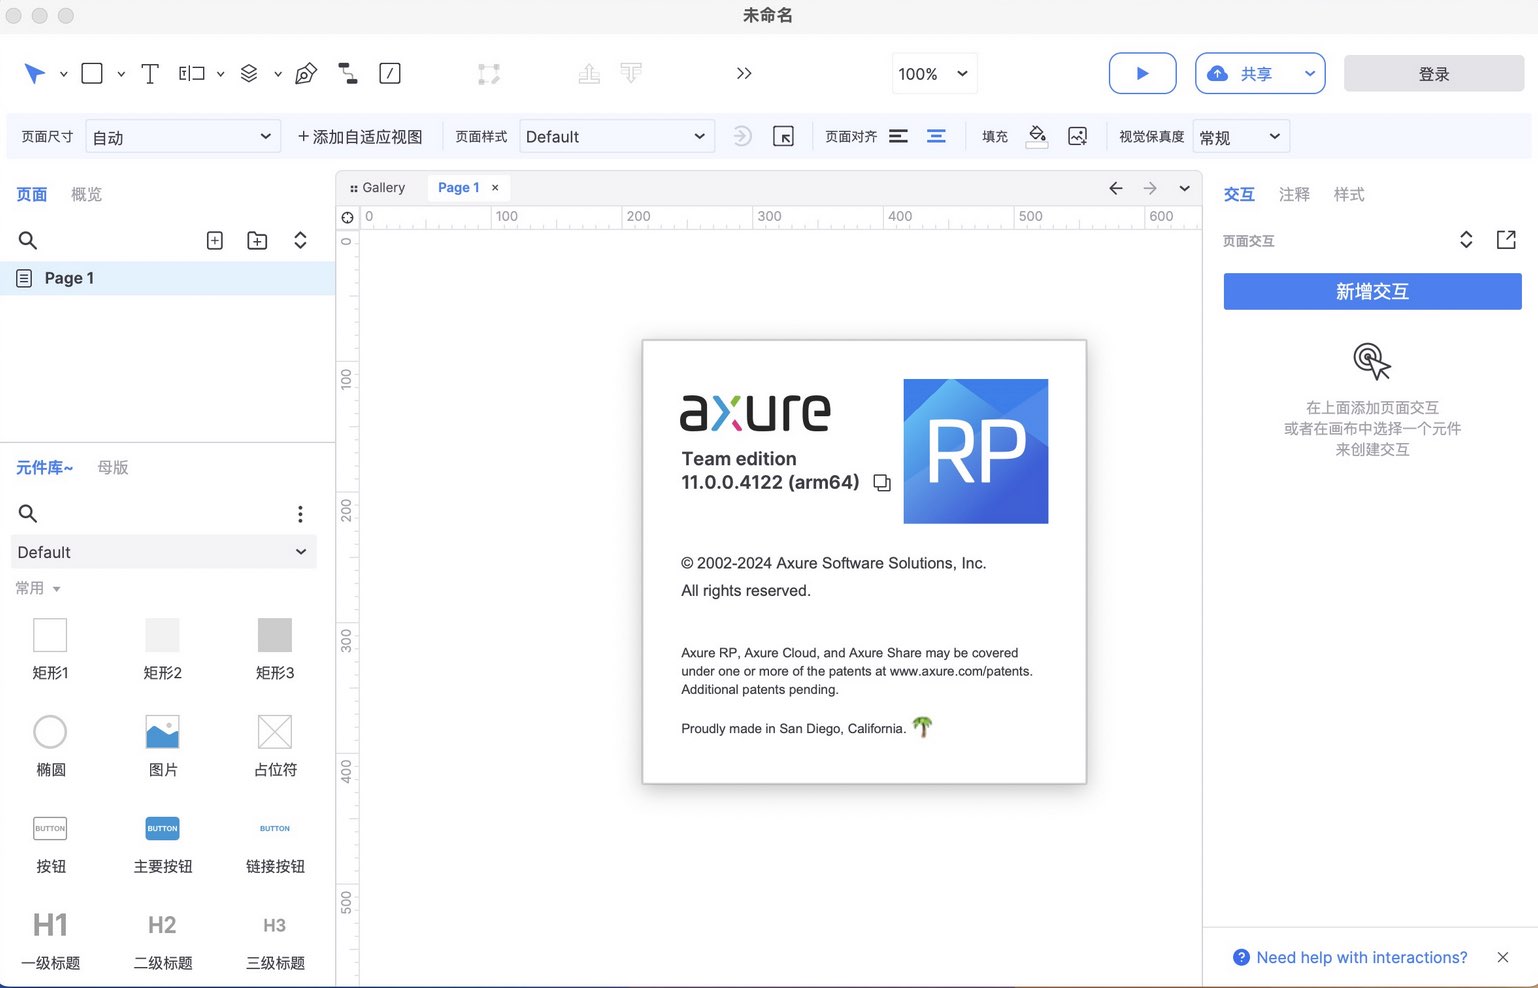Viewport: 1538px width, 988px height.
Task: Click bring to front icon
Action: tap(589, 73)
